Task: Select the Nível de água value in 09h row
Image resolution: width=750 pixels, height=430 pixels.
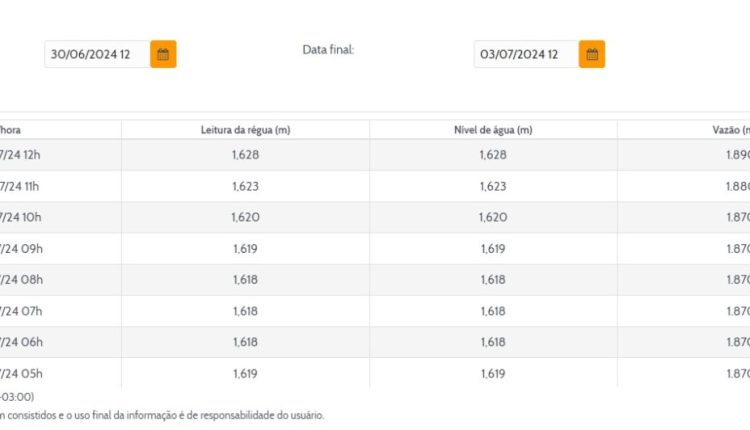Action: point(493,248)
